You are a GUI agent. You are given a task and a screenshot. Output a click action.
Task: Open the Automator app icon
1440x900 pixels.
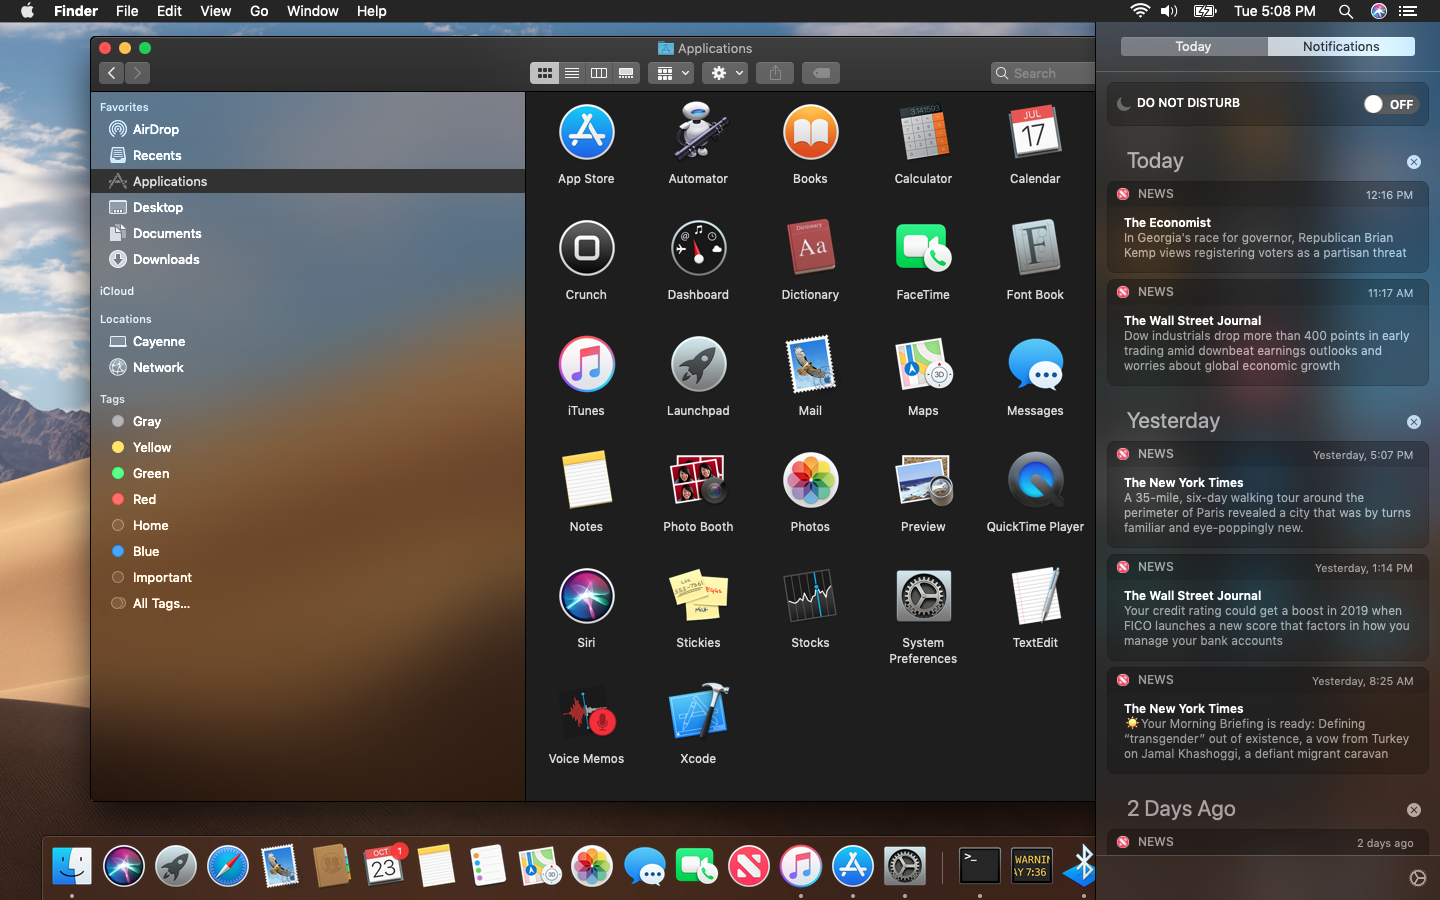698,133
